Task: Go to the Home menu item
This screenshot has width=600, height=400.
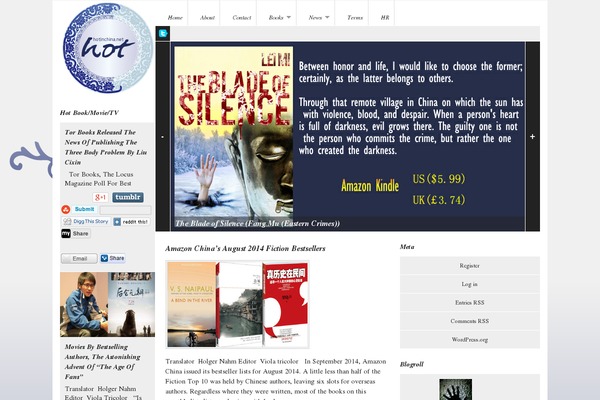Action: pyautogui.click(x=175, y=18)
